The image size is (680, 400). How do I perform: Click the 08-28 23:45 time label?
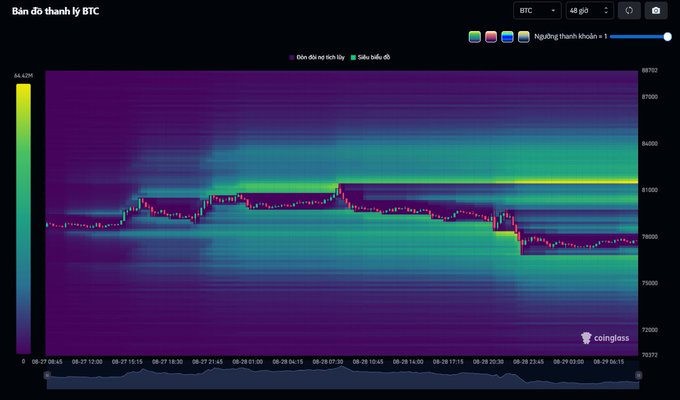point(528,361)
